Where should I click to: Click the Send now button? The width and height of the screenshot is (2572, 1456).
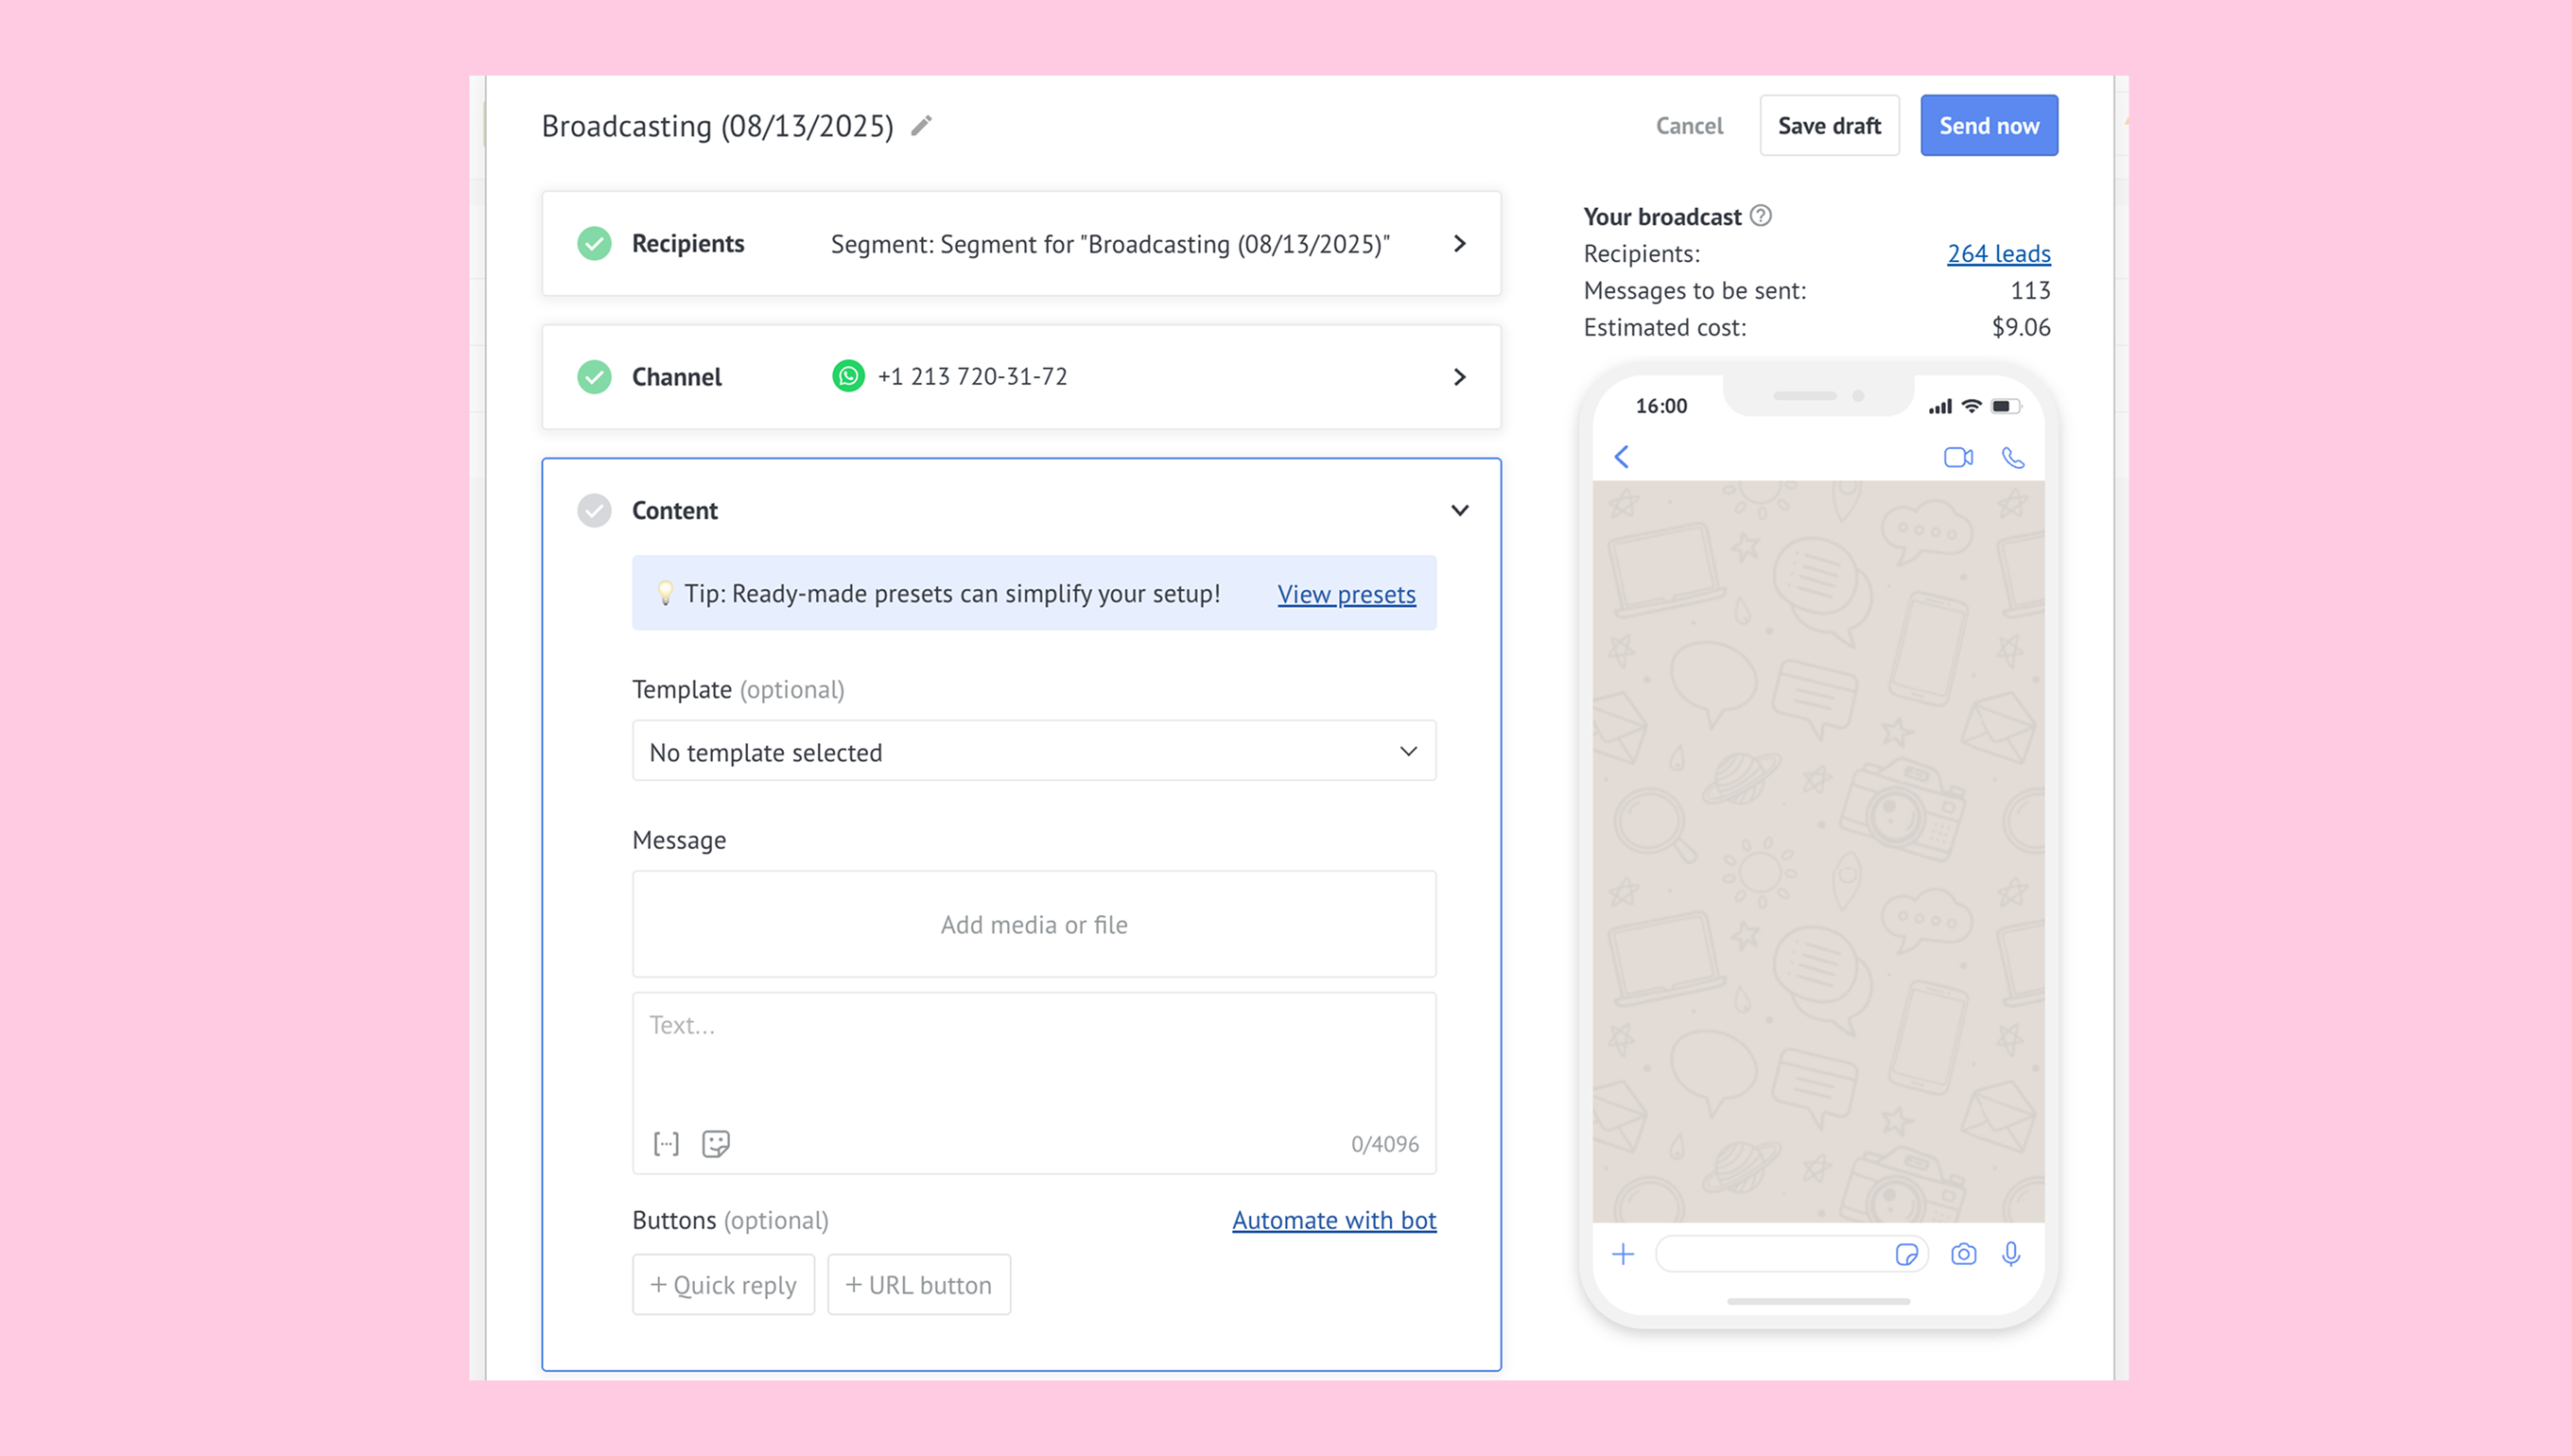[x=1988, y=125]
